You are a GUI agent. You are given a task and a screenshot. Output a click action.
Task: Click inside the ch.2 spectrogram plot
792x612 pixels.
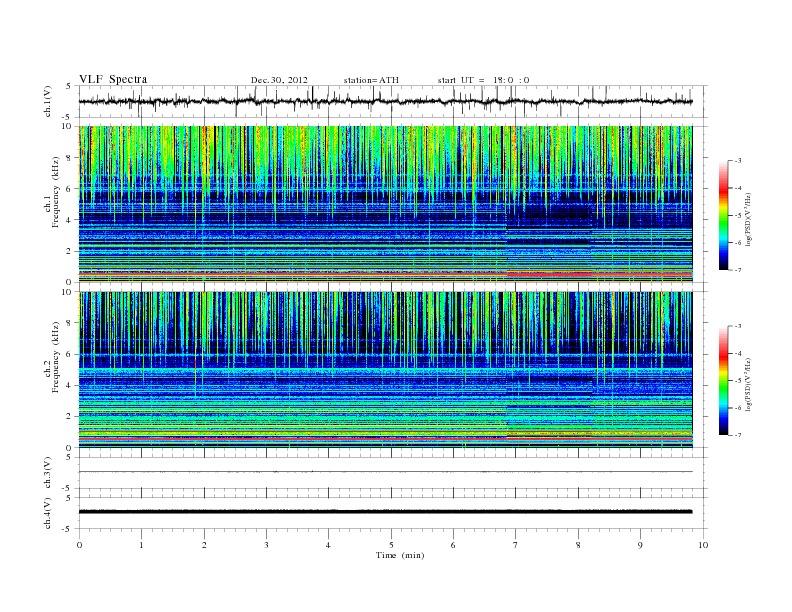coord(385,370)
